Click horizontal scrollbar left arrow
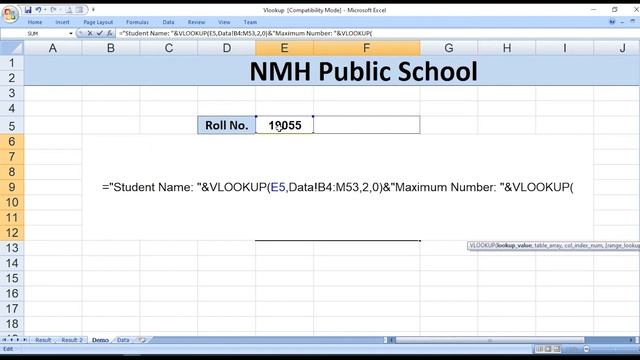 (391, 340)
